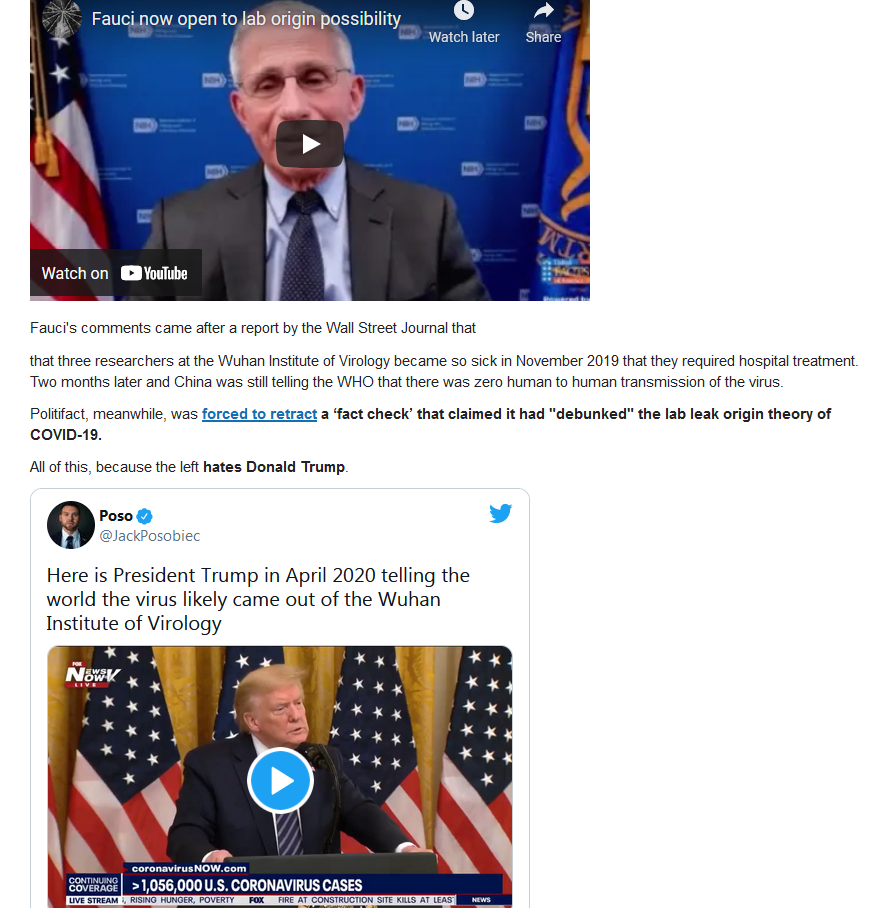Click the Share arrow icon
This screenshot has height=908, width=883.
(543, 10)
